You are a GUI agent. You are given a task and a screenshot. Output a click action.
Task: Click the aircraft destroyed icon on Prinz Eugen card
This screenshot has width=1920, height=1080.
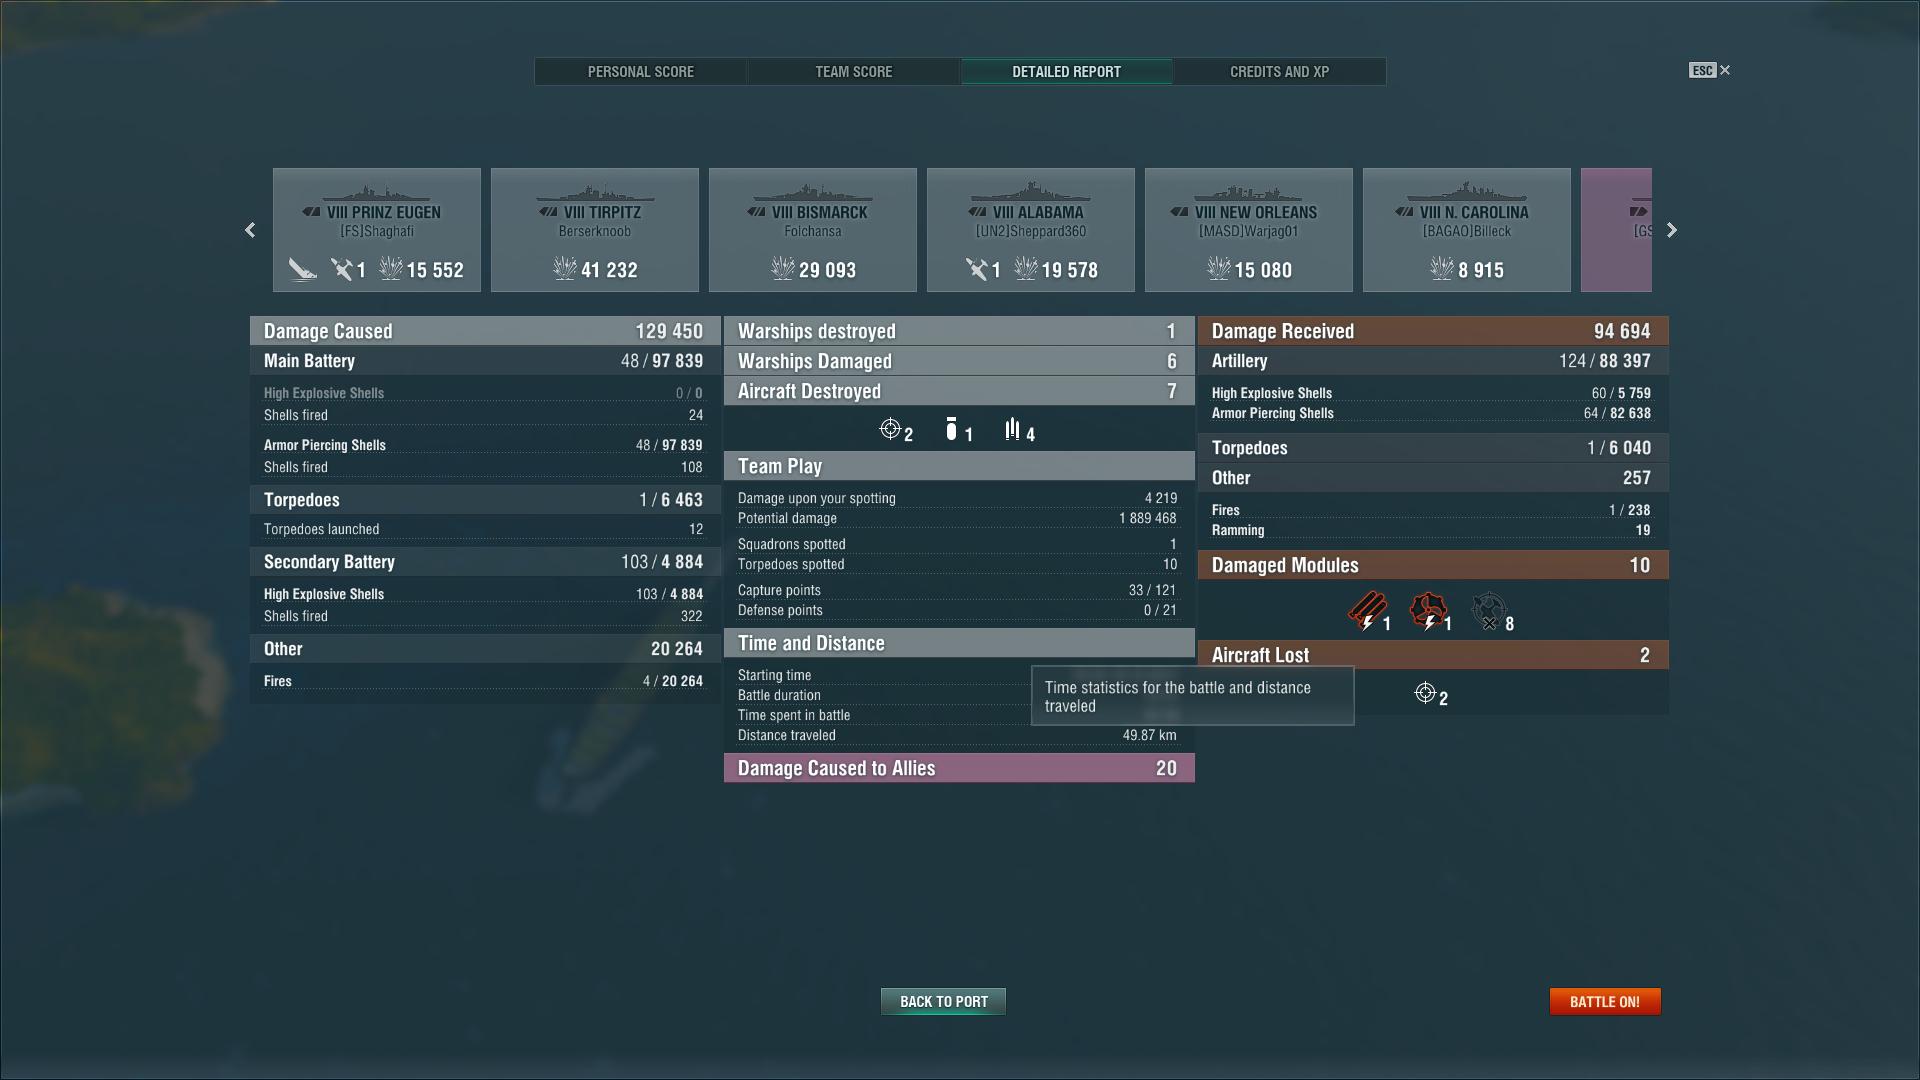(x=342, y=269)
